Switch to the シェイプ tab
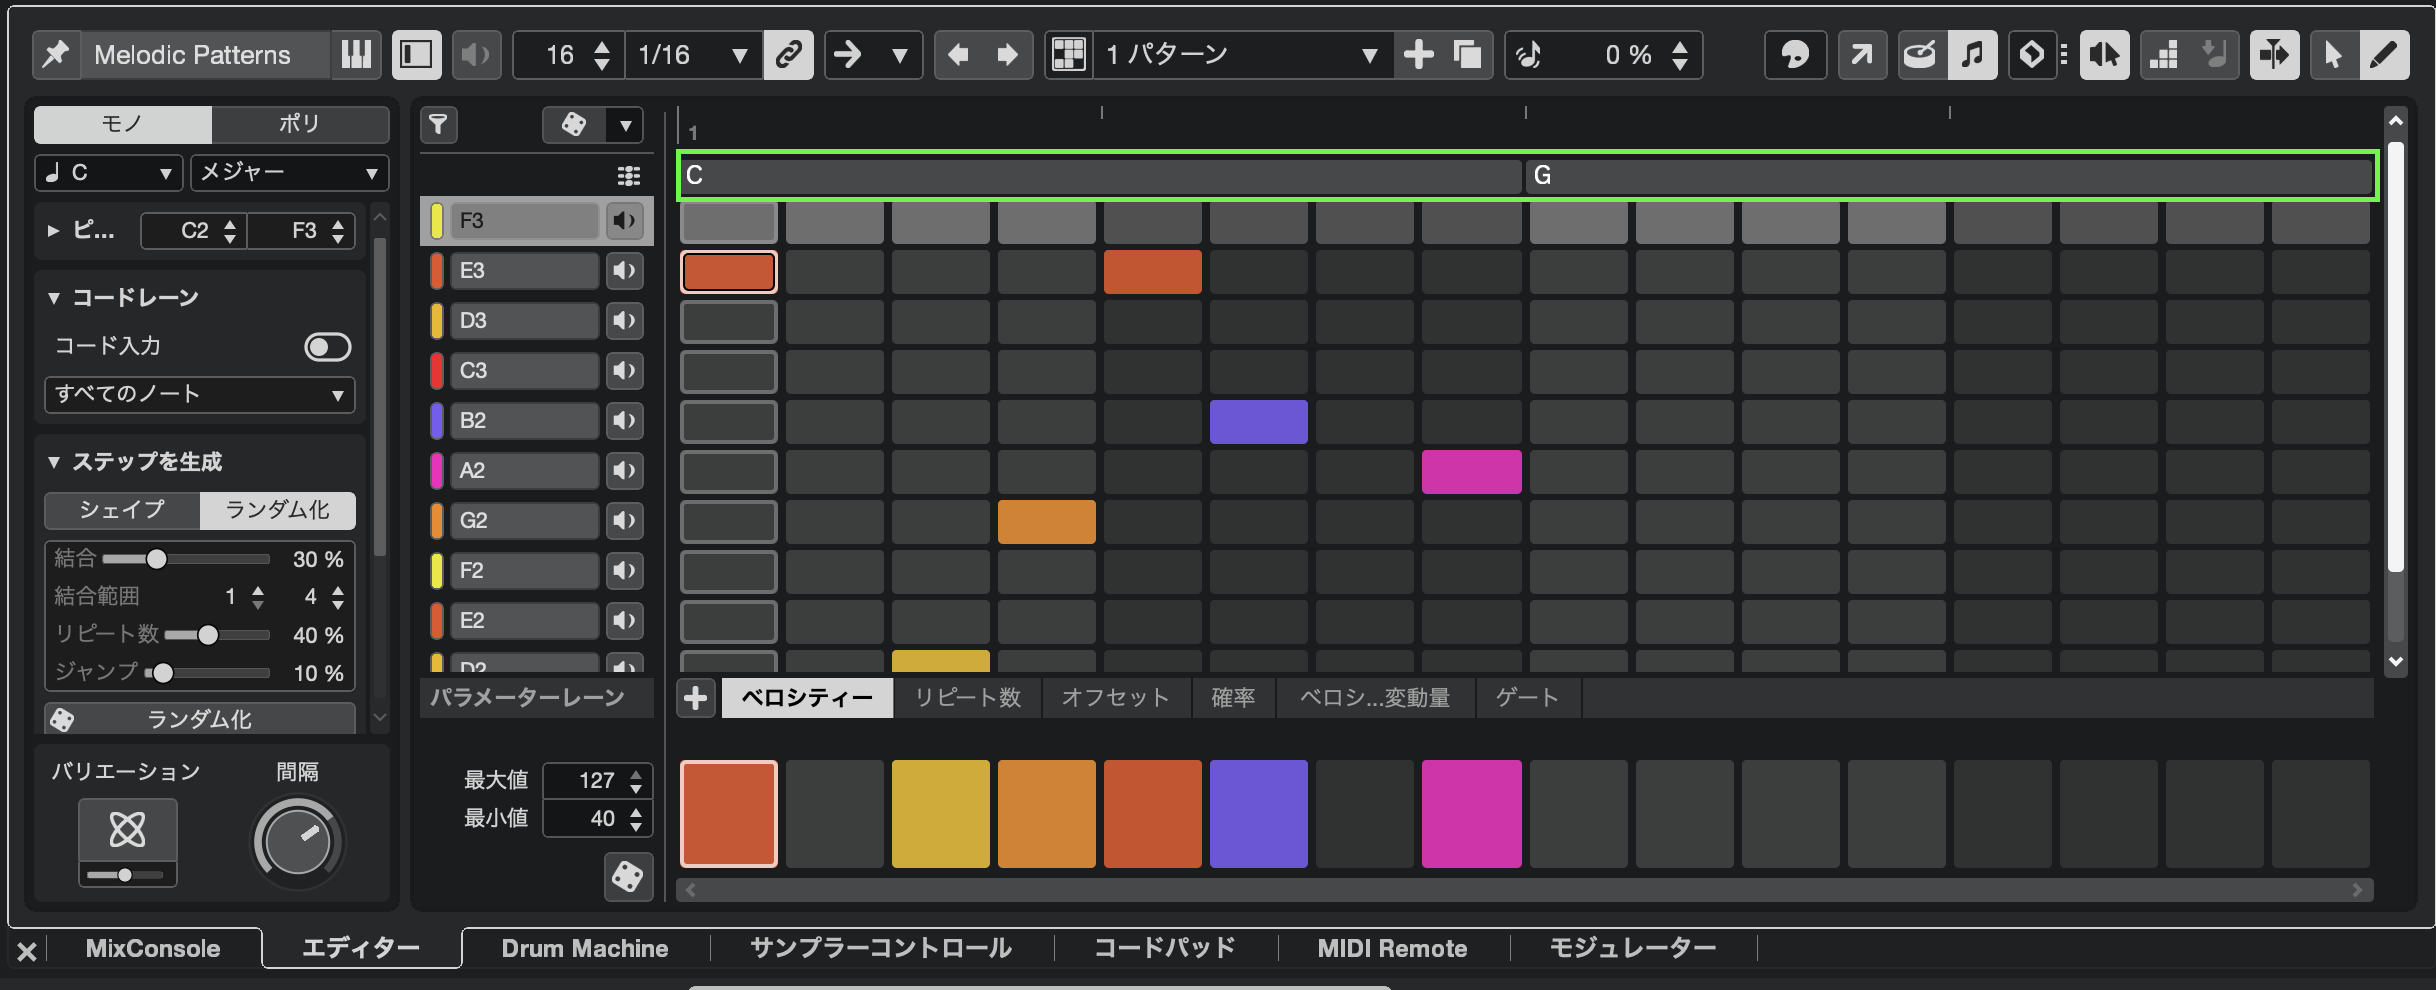The image size is (2436, 990). point(122,510)
